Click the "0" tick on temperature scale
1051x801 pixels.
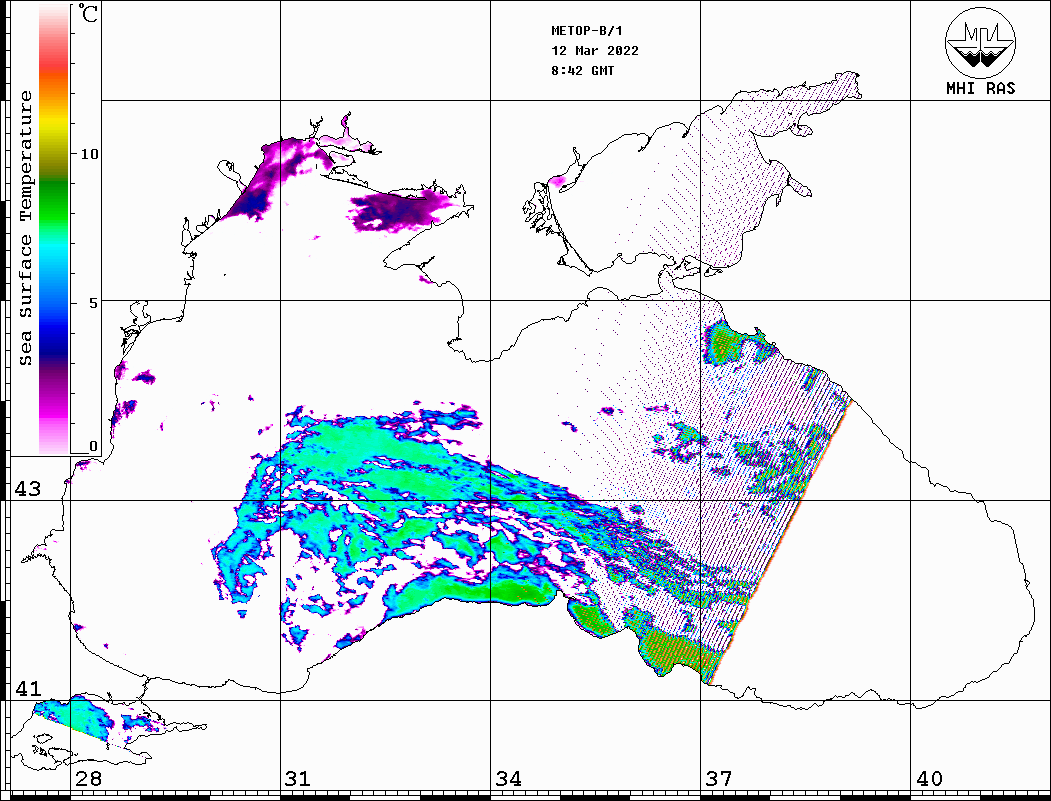[93, 446]
